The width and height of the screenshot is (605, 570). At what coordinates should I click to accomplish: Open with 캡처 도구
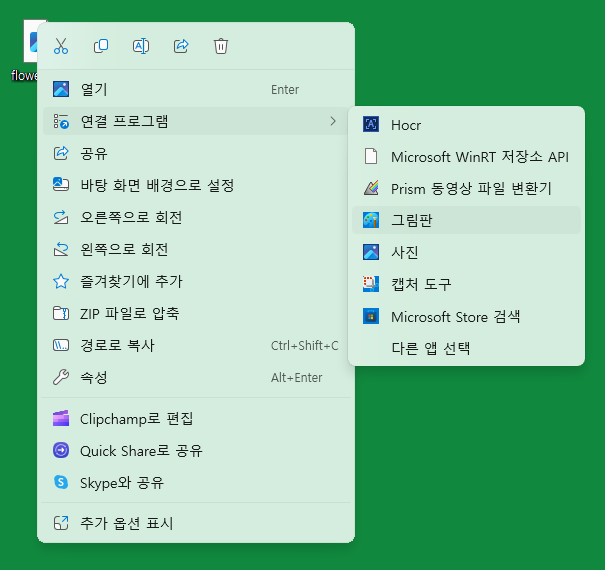pos(466,284)
